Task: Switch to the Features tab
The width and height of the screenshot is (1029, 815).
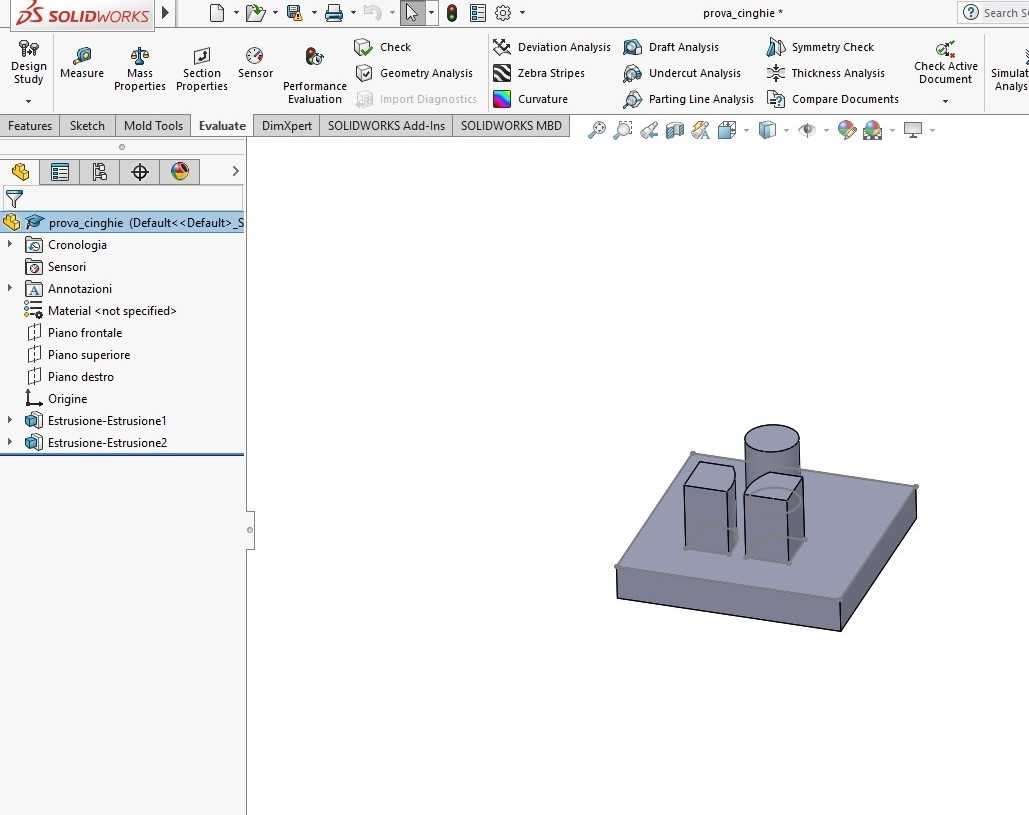Action: point(30,125)
